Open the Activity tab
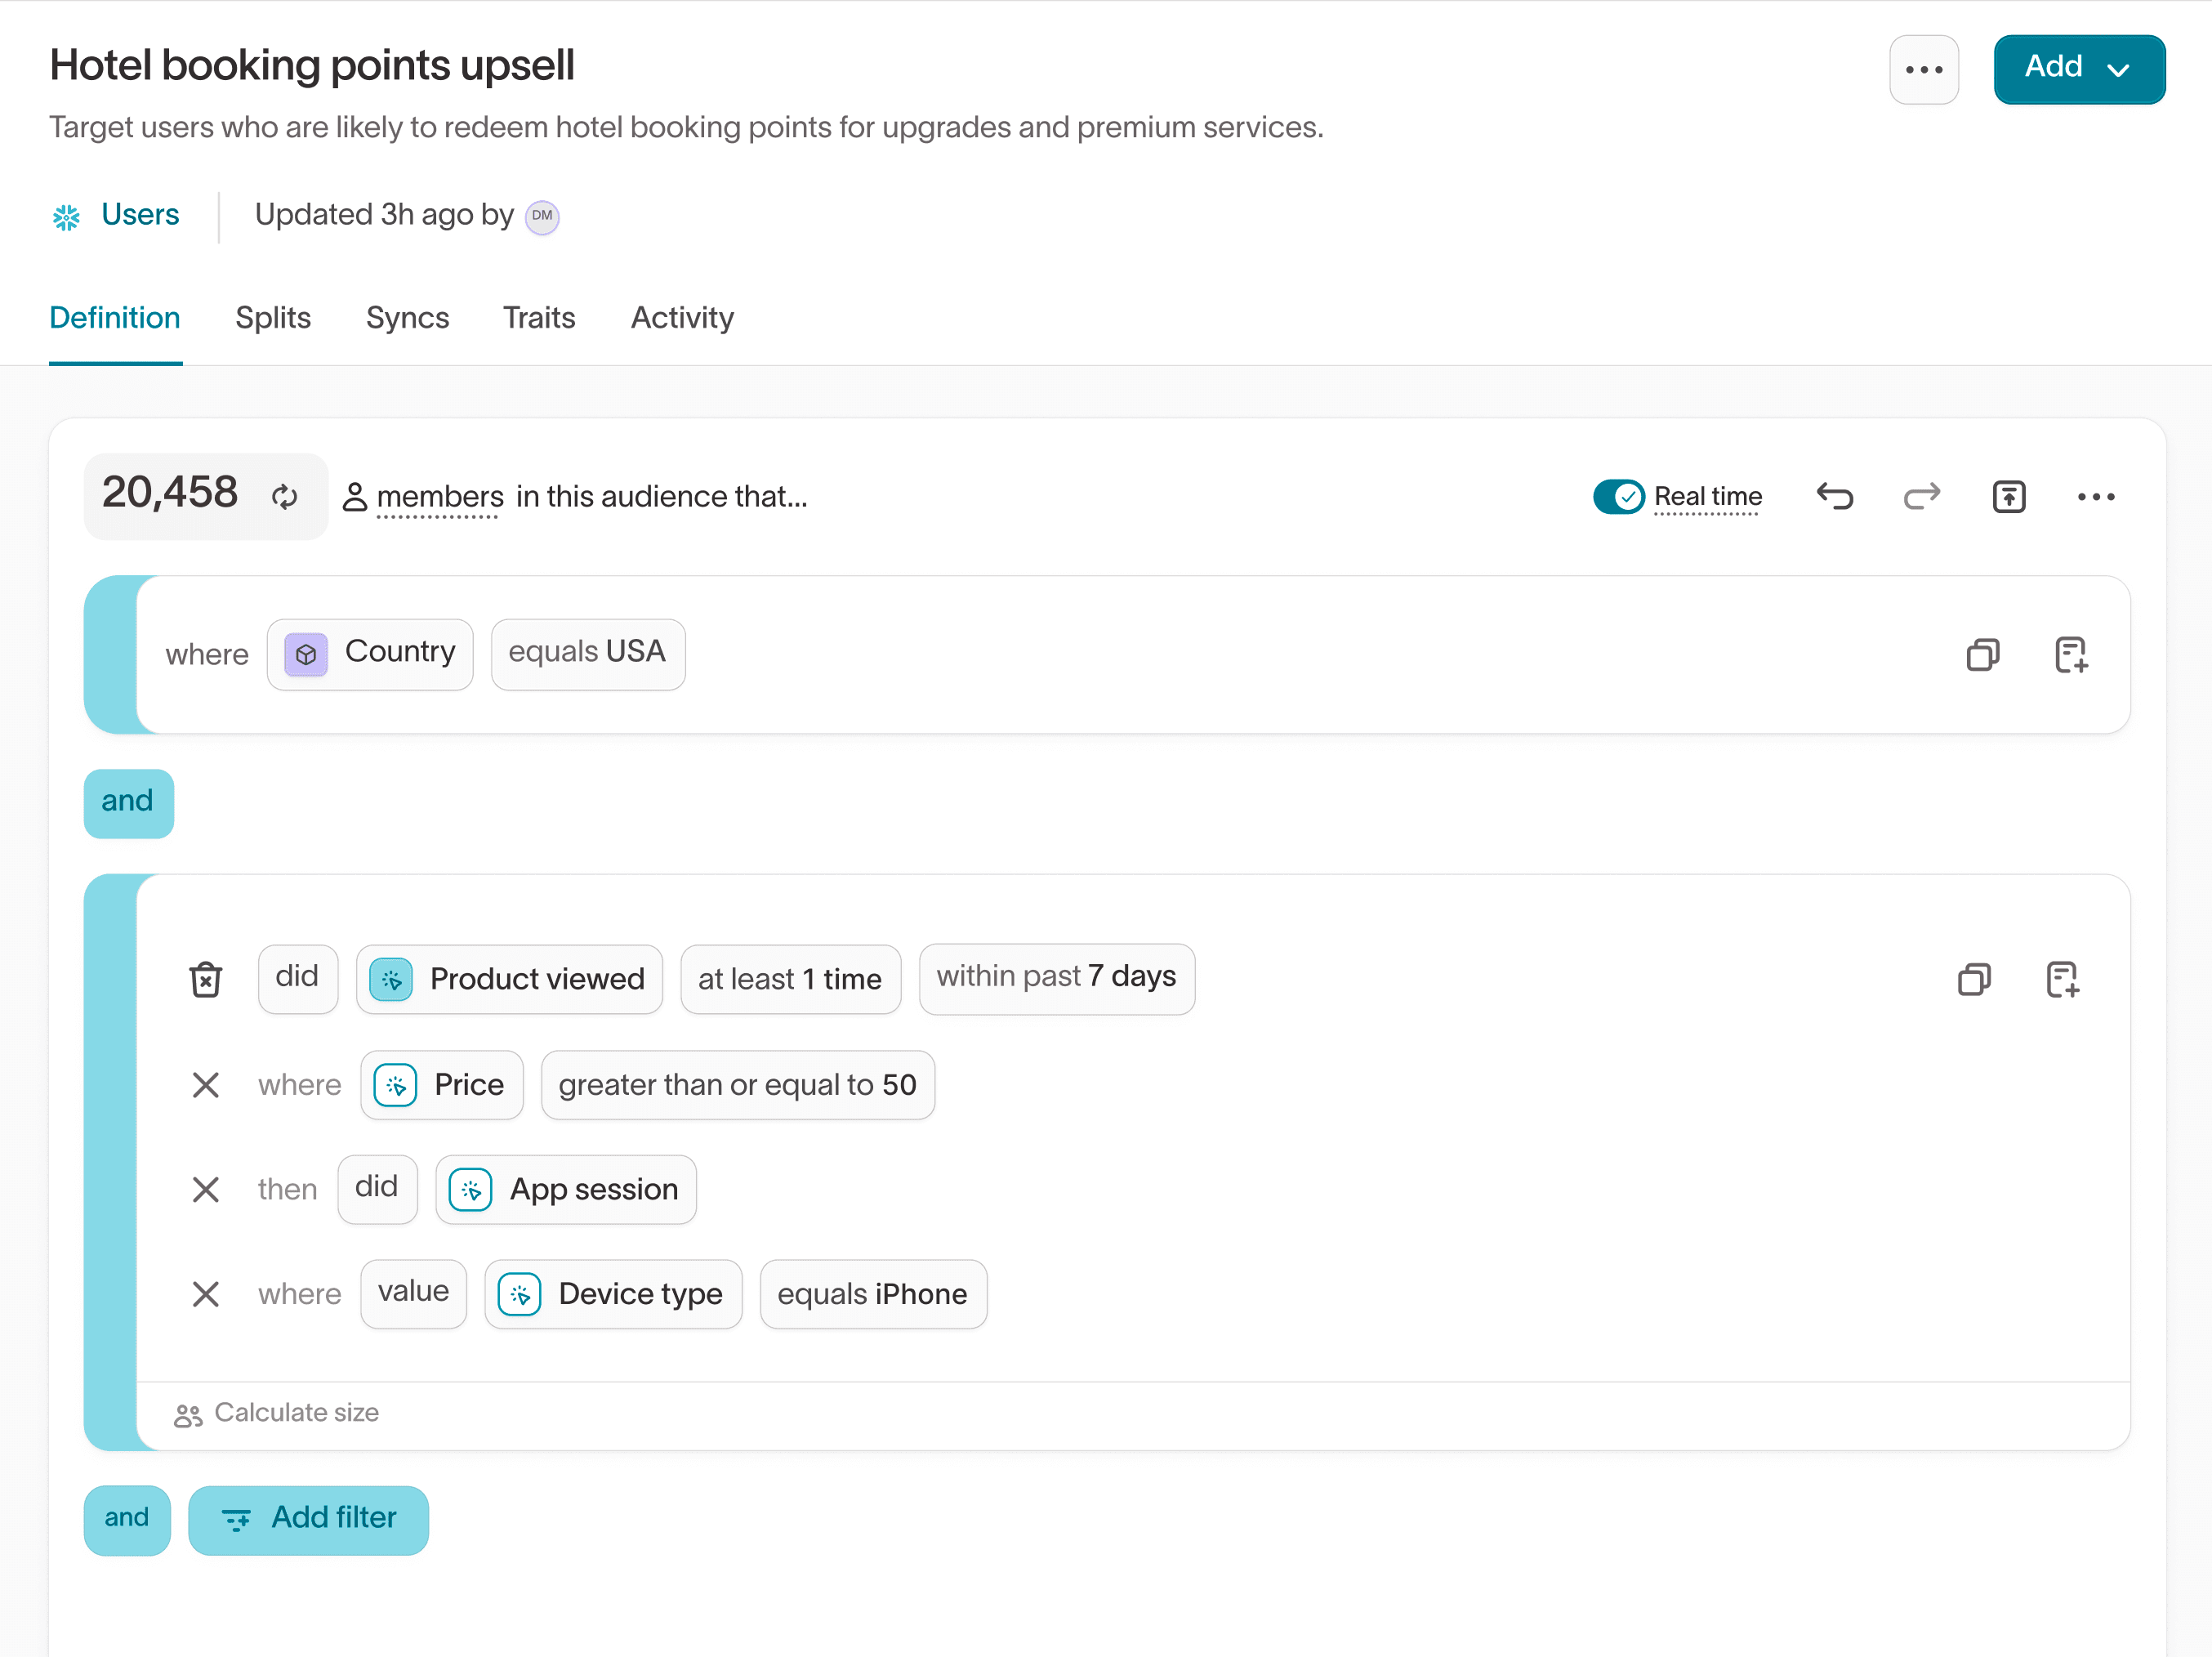The width and height of the screenshot is (2212, 1657). pyautogui.click(x=682, y=317)
